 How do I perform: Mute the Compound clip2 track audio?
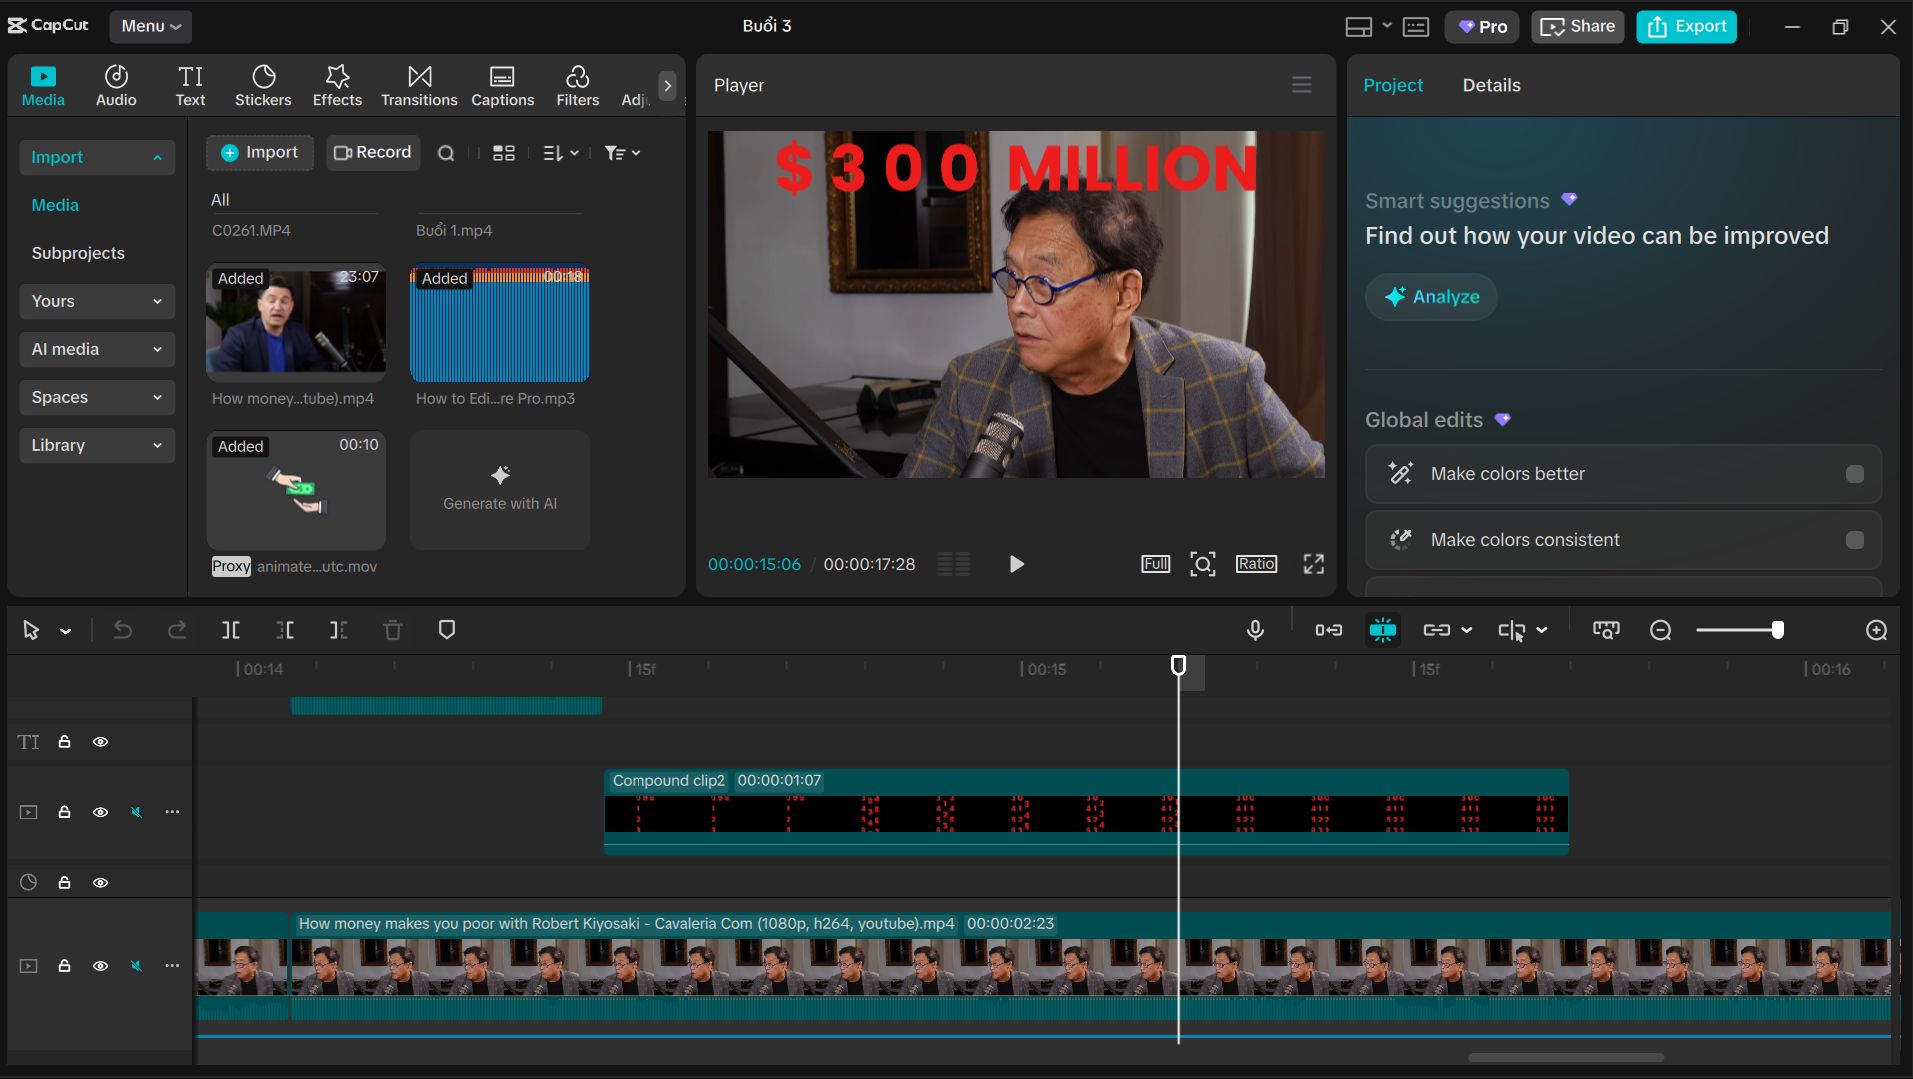[x=136, y=812]
